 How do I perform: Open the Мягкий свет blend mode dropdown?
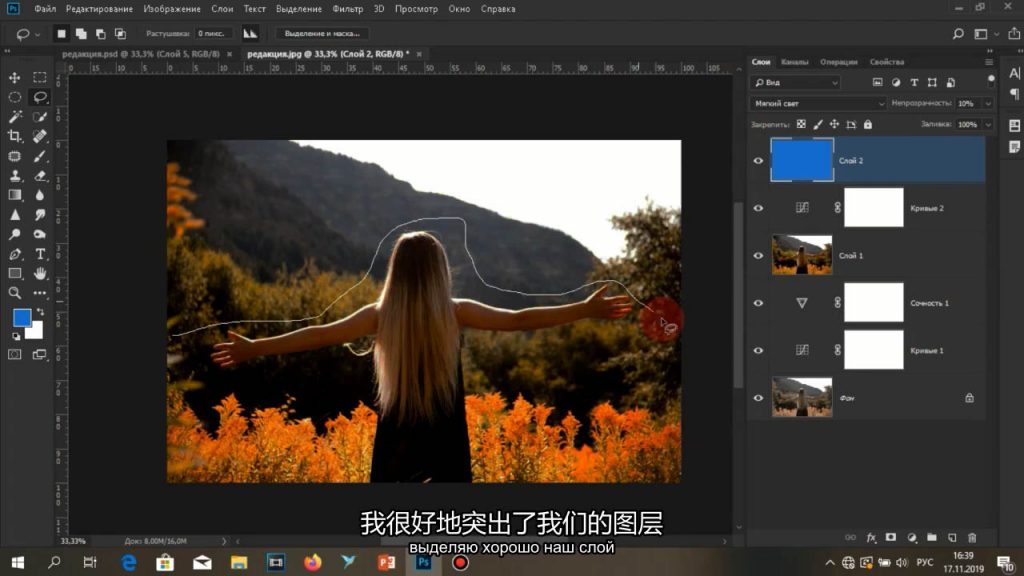[818, 103]
